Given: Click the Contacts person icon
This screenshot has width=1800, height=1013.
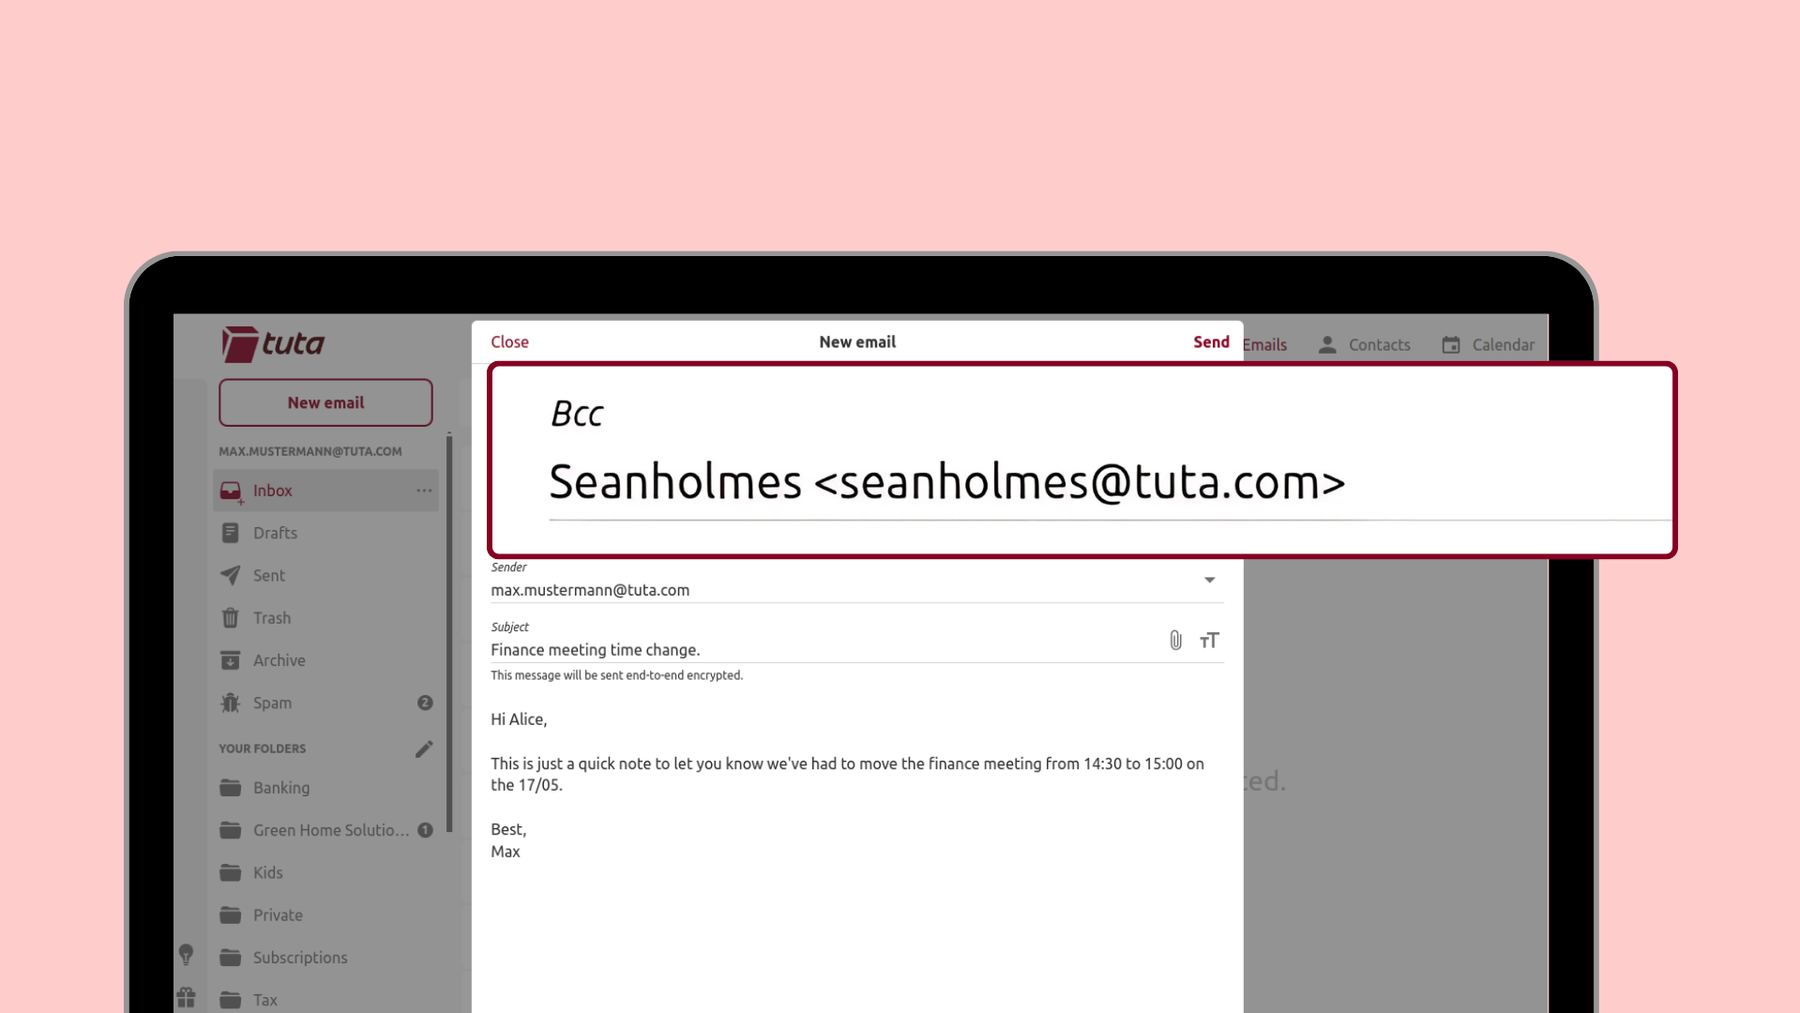Looking at the screenshot, I should 1327,345.
